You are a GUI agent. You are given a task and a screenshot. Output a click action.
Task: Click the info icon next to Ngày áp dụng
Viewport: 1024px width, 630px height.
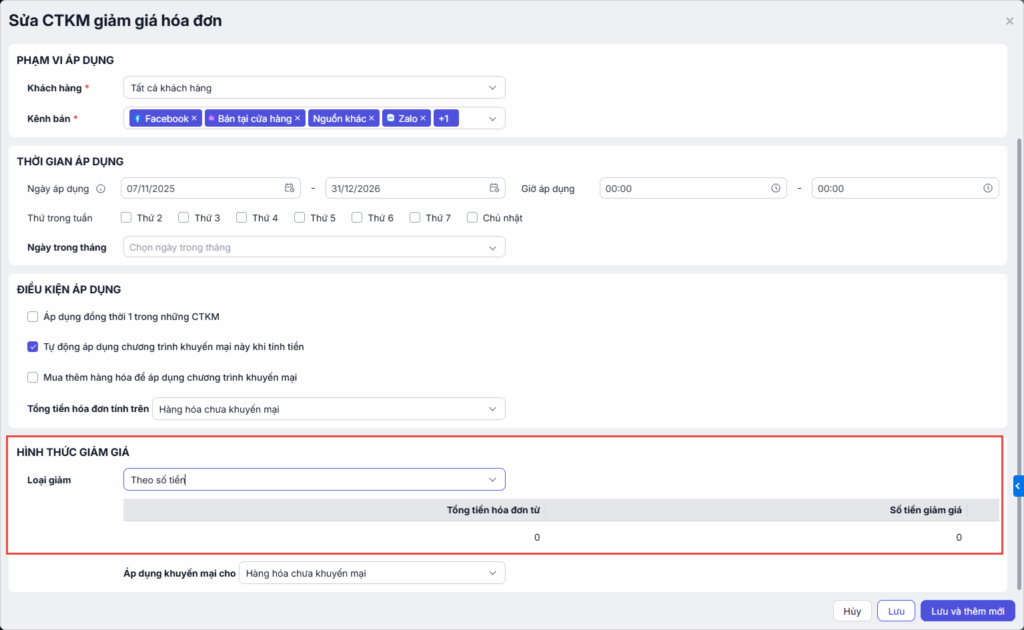pos(101,188)
